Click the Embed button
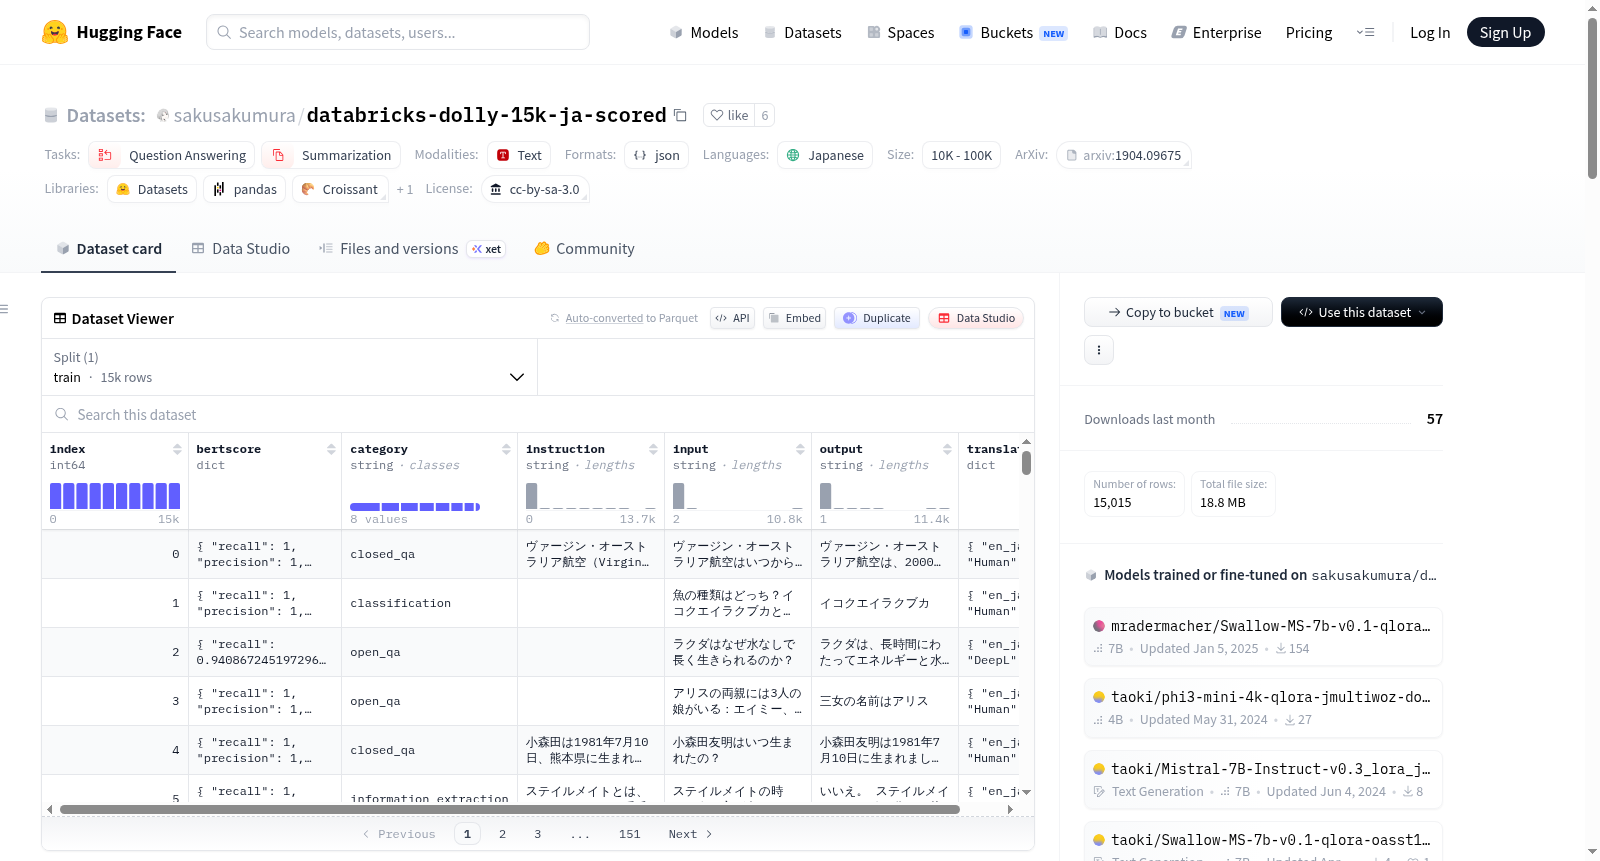Viewport: 1600px width, 861px height. coord(794,318)
